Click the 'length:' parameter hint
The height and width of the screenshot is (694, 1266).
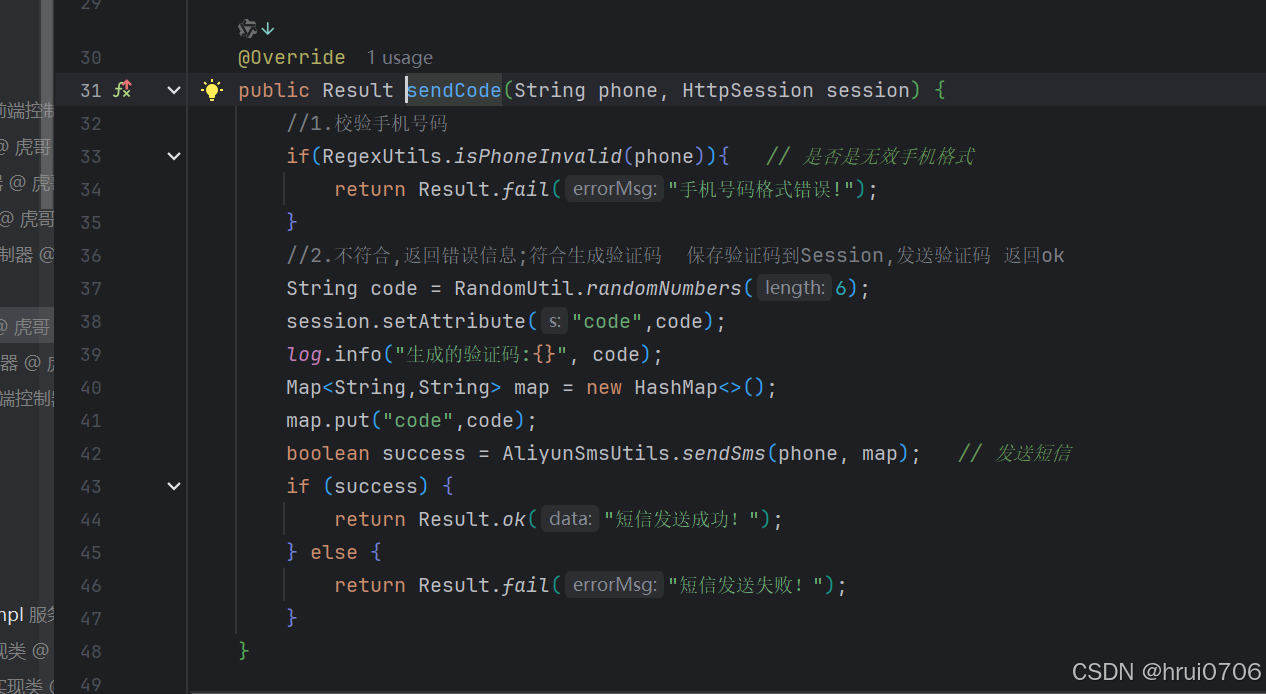tap(794, 288)
